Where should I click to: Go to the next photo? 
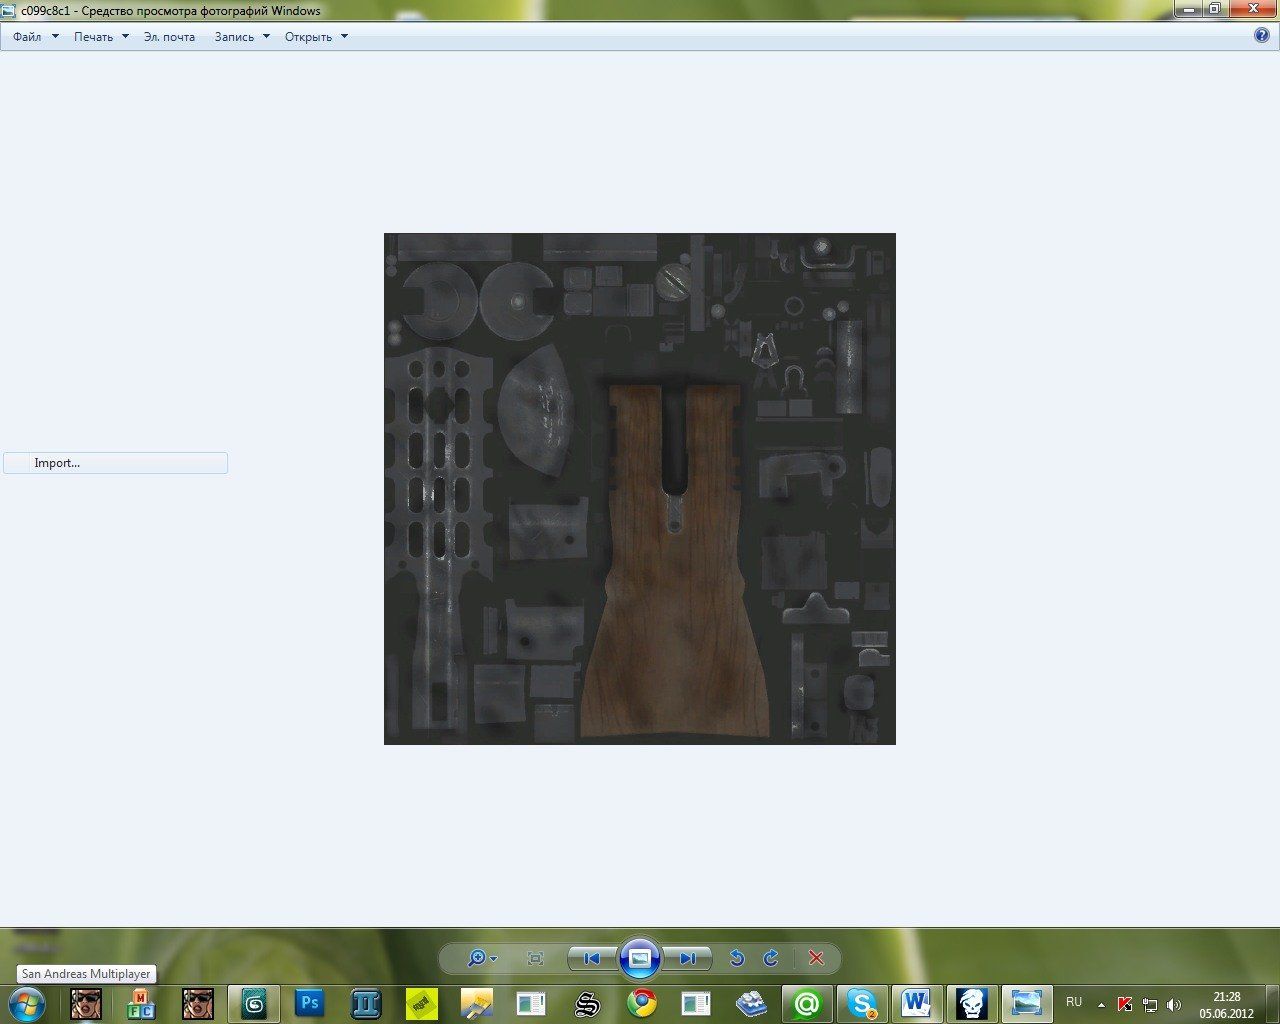click(x=688, y=958)
